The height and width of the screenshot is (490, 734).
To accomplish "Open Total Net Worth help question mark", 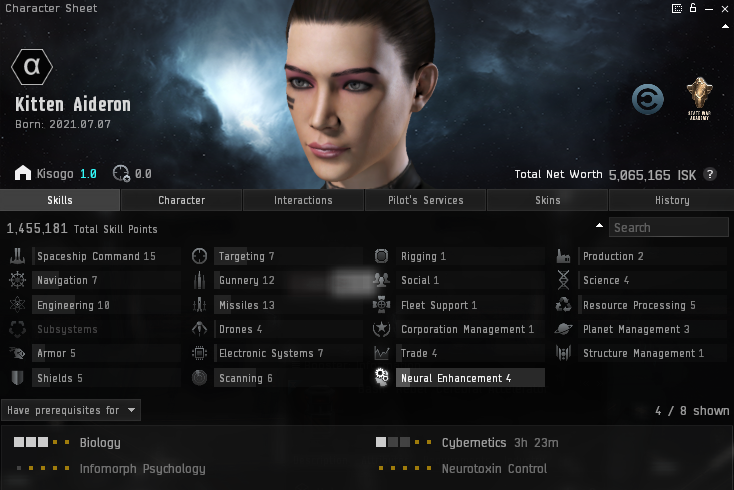I will pyautogui.click(x=710, y=174).
